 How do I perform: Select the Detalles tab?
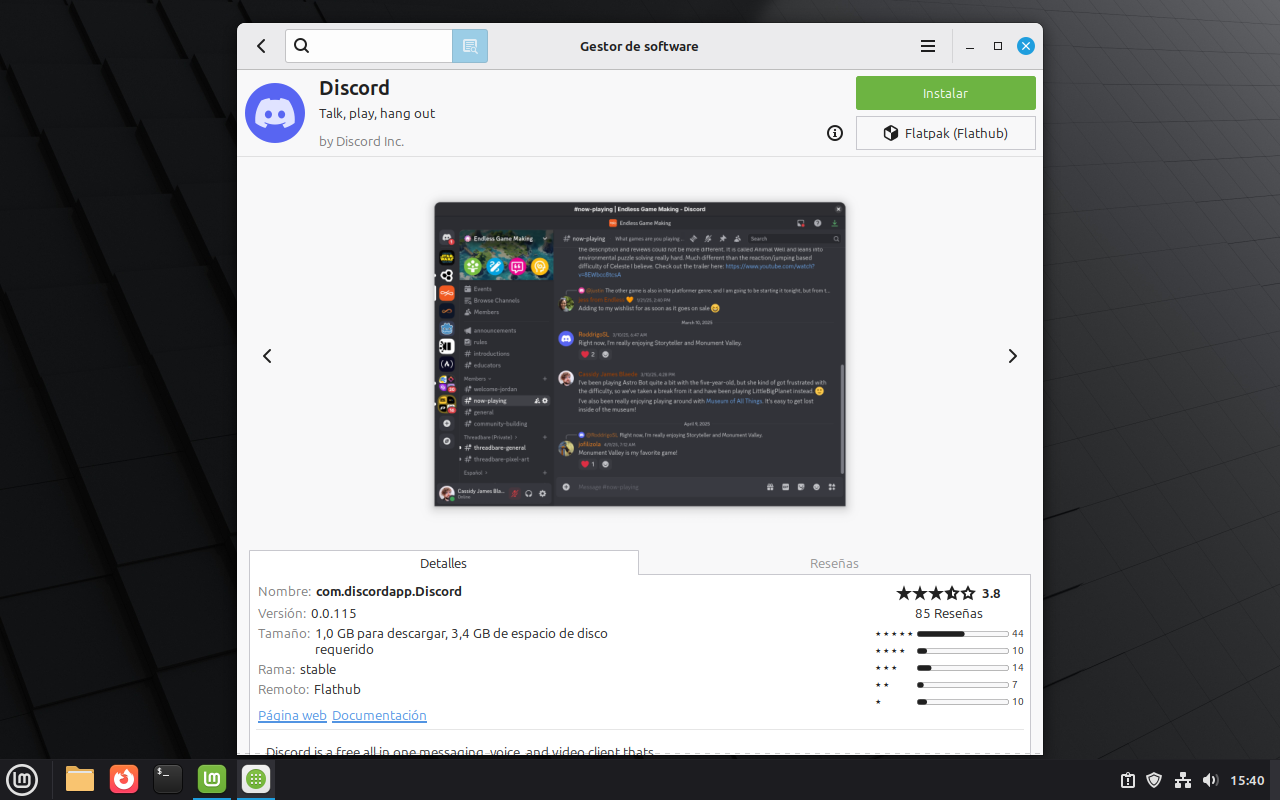pos(443,563)
